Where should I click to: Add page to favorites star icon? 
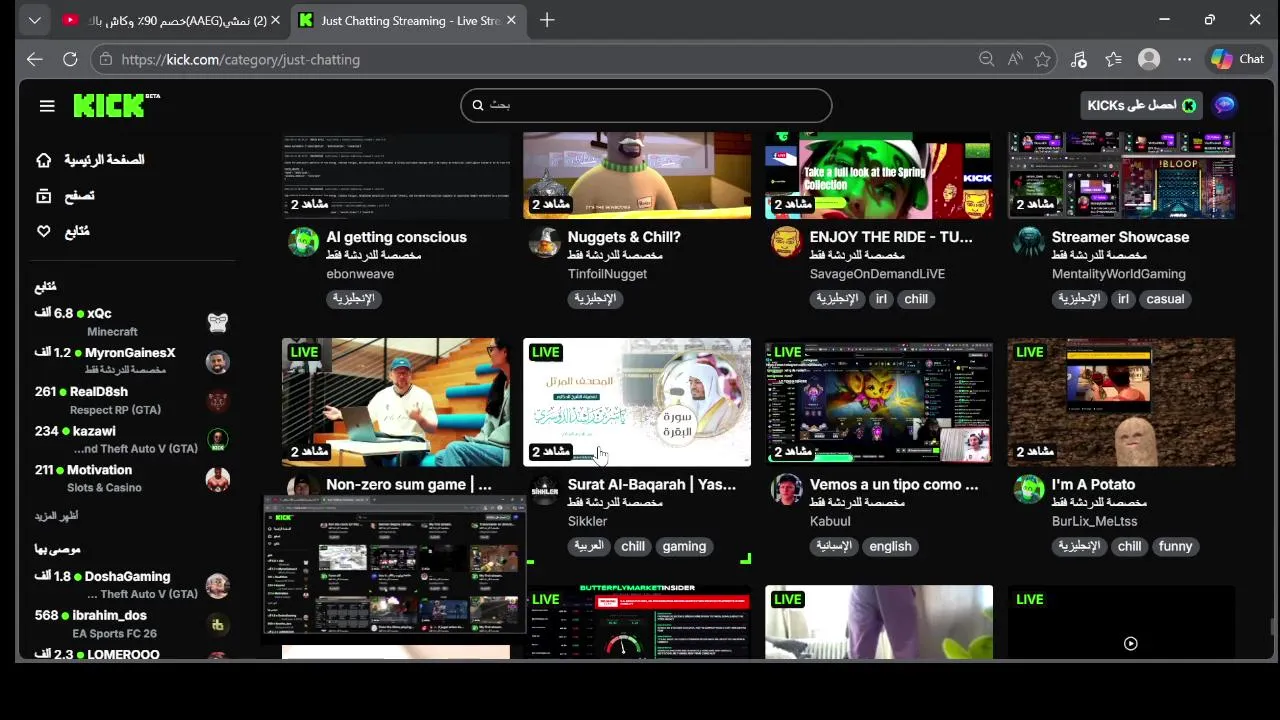click(1043, 59)
